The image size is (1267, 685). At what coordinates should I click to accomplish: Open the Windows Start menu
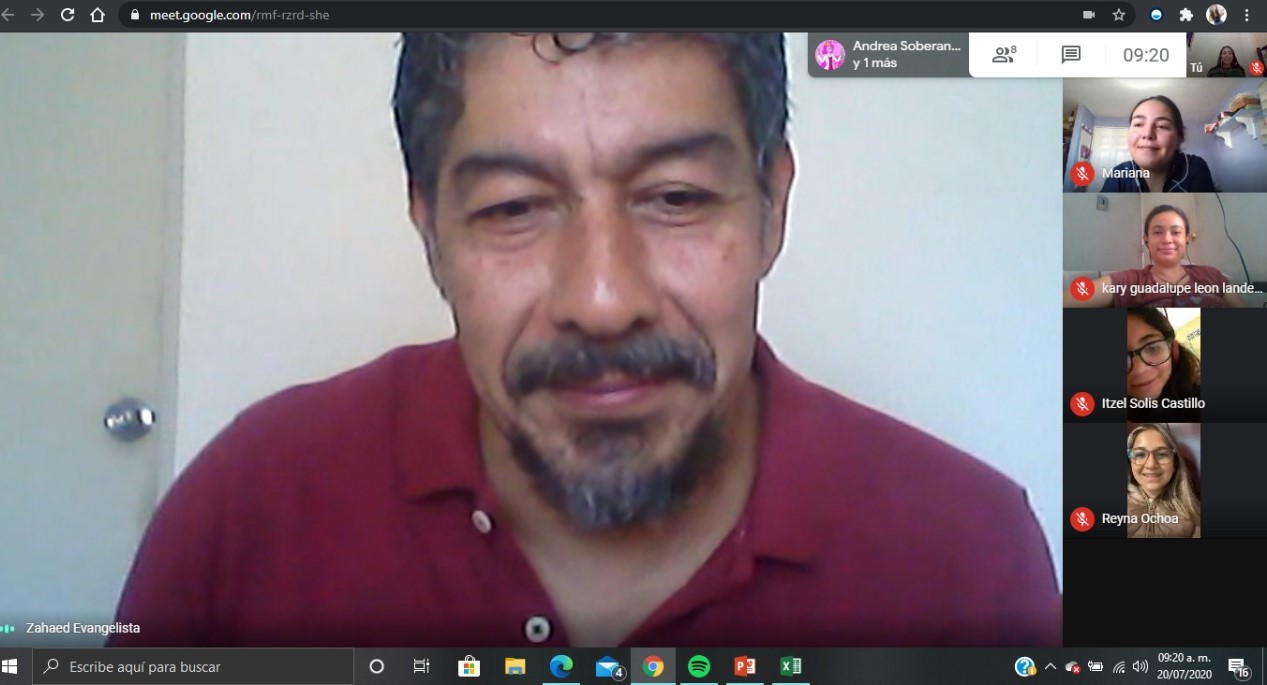(11, 667)
